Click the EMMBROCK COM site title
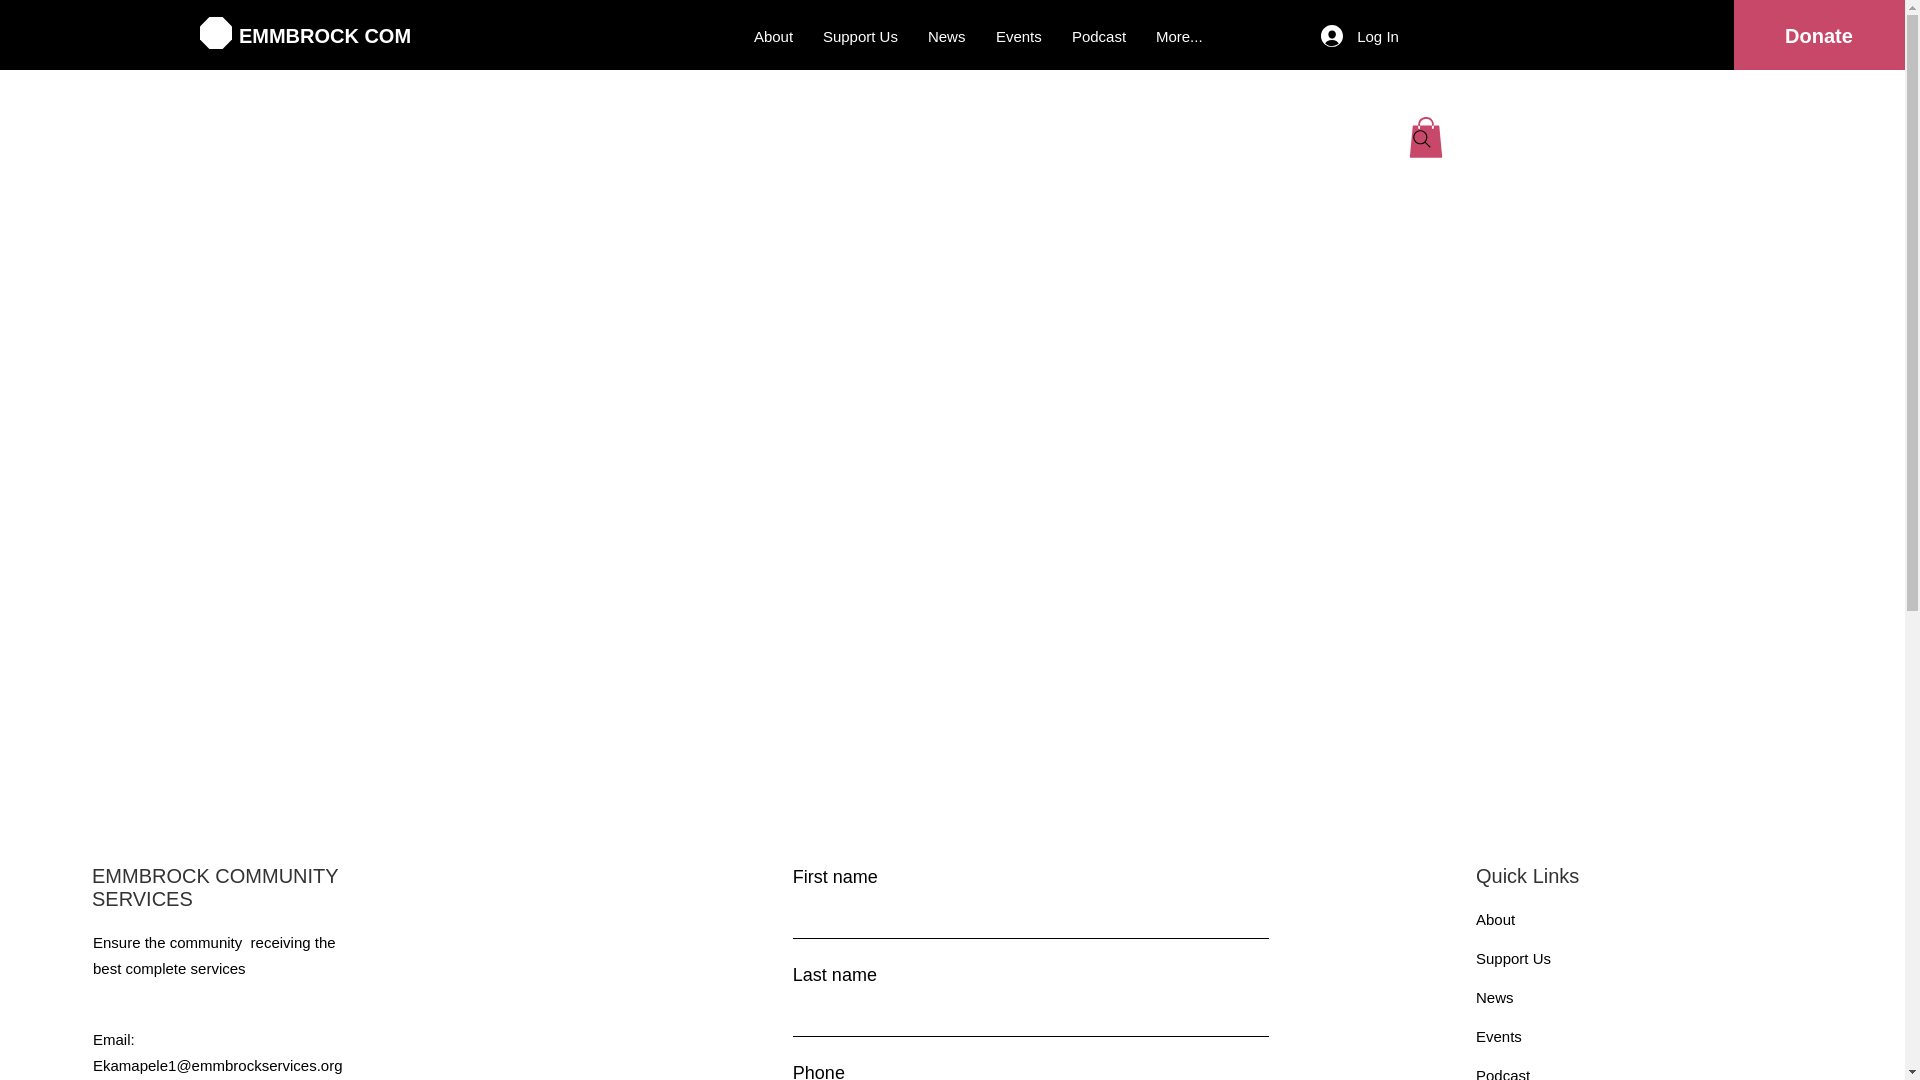Screen dimensions: 1920x1080 coord(324,36)
